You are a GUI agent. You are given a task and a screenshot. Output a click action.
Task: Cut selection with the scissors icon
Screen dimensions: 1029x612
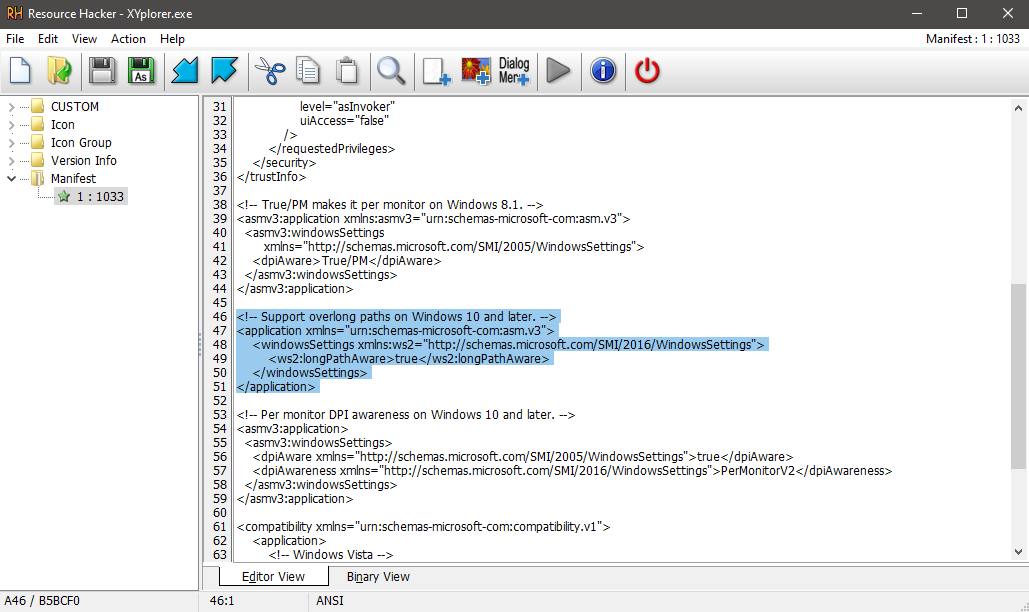coord(268,70)
